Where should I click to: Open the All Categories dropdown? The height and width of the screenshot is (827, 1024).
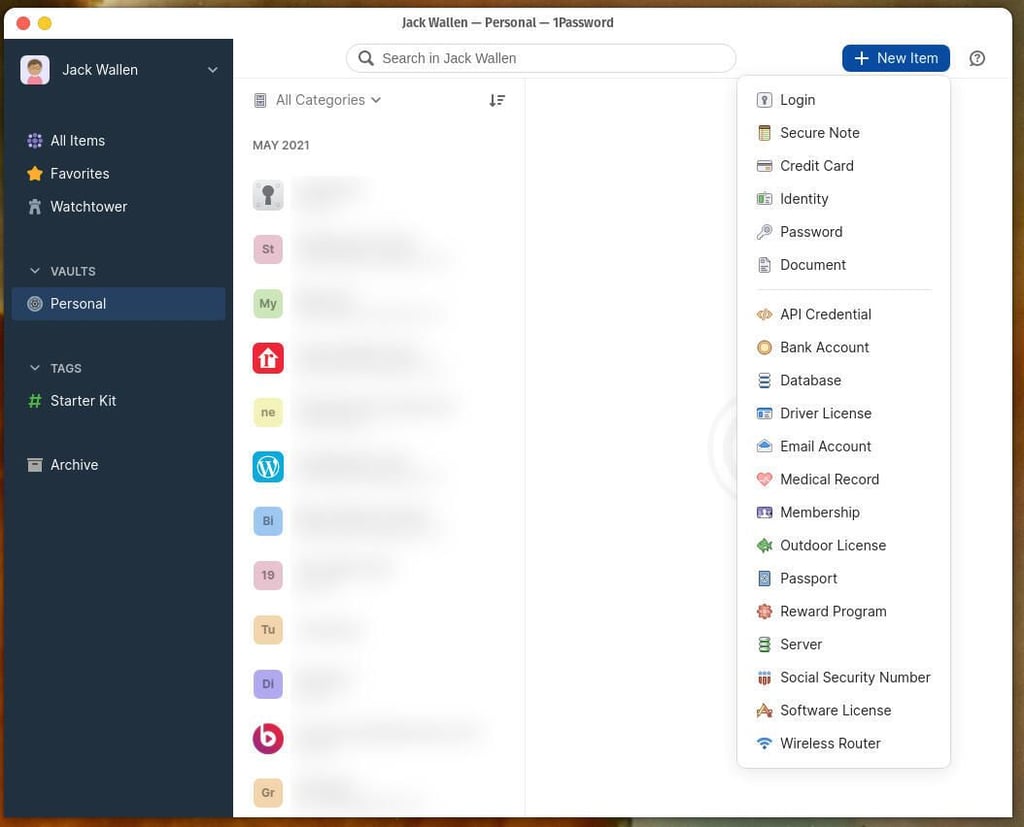point(318,100)
